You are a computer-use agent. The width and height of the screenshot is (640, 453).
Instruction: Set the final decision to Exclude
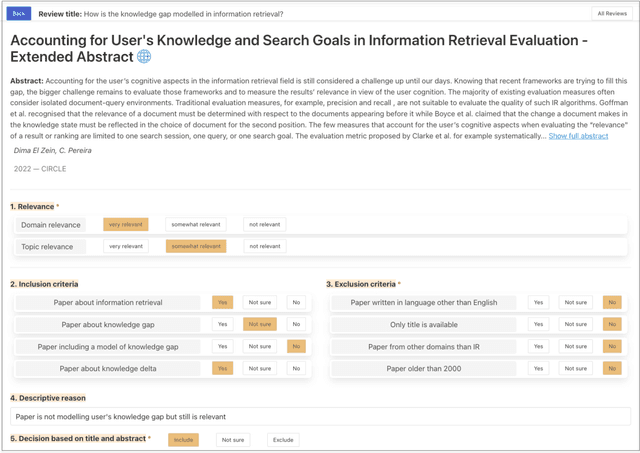[282, 439]
